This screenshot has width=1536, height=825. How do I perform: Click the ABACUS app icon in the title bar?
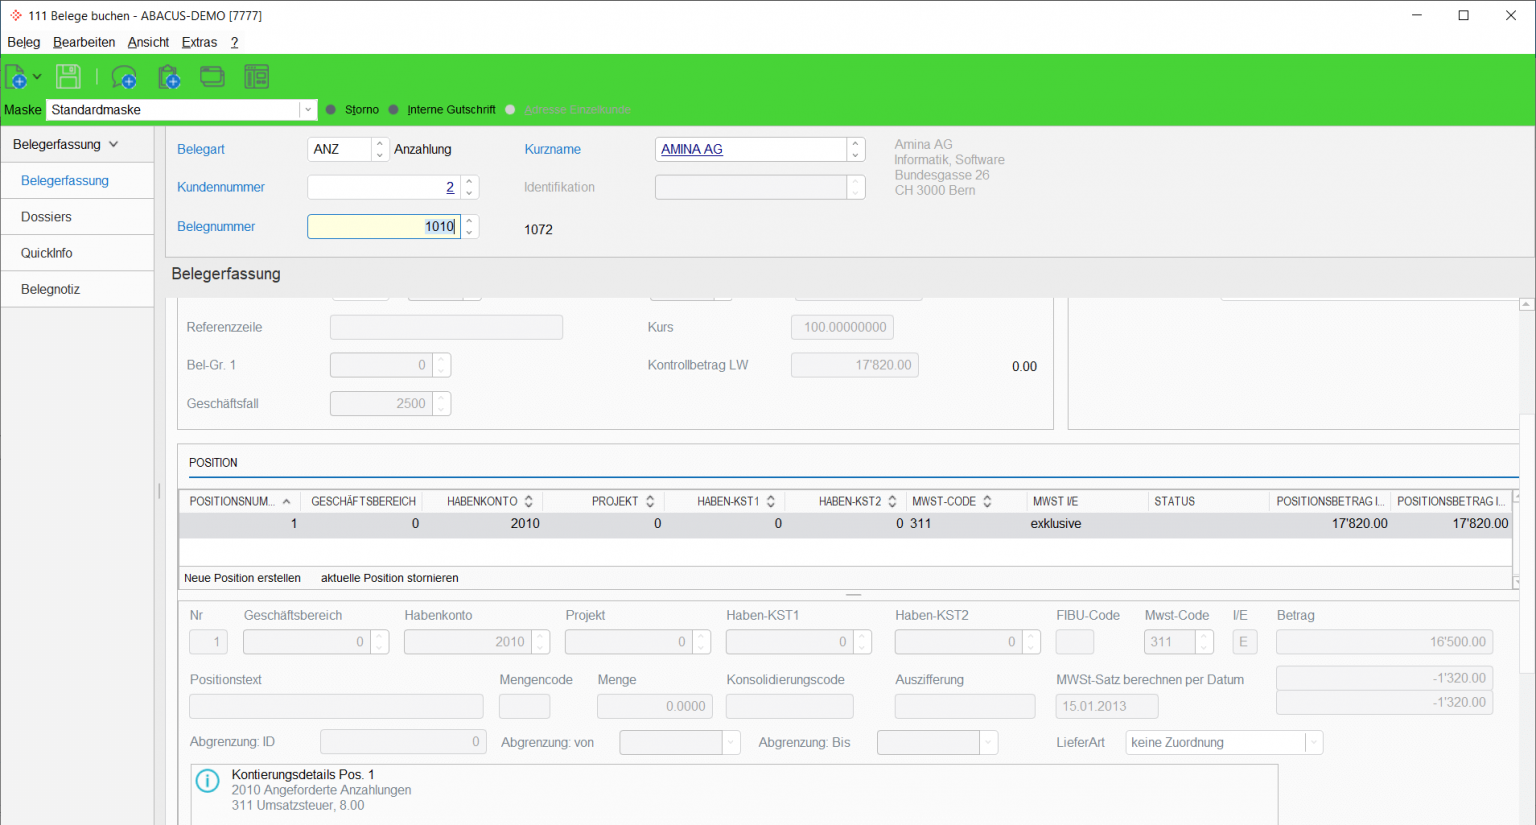(15, 15)
